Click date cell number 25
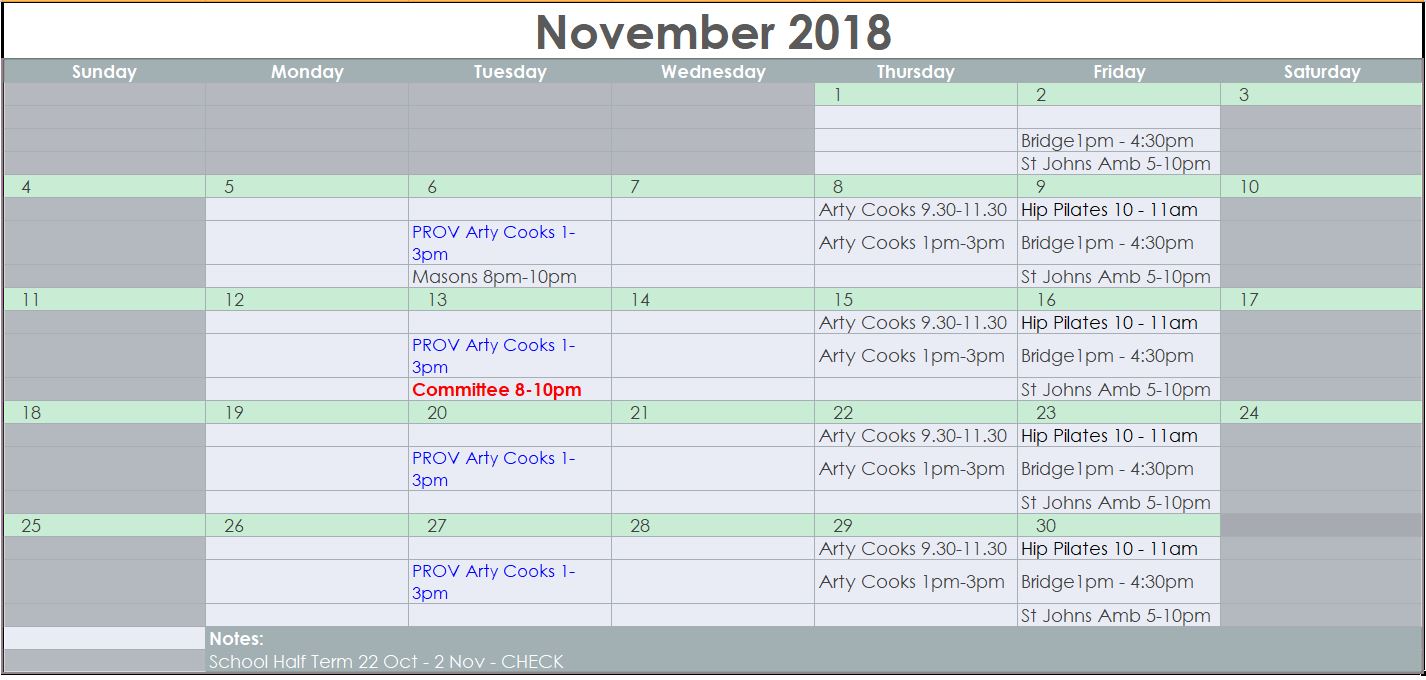Viewport: 1426px width, 680px height. tap(104, 526)
